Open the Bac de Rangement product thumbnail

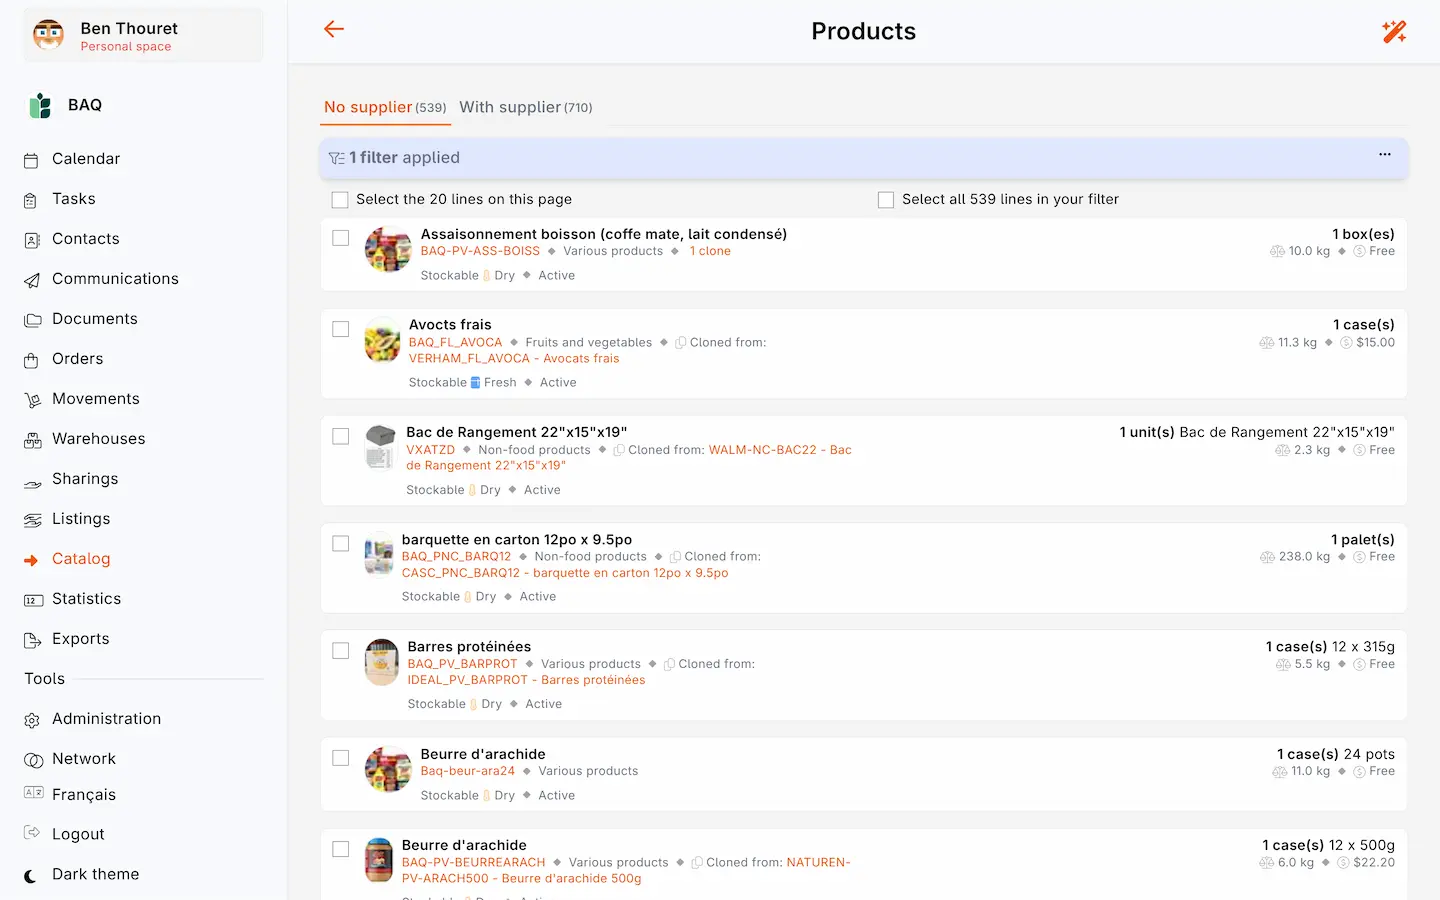coord(381,447)
